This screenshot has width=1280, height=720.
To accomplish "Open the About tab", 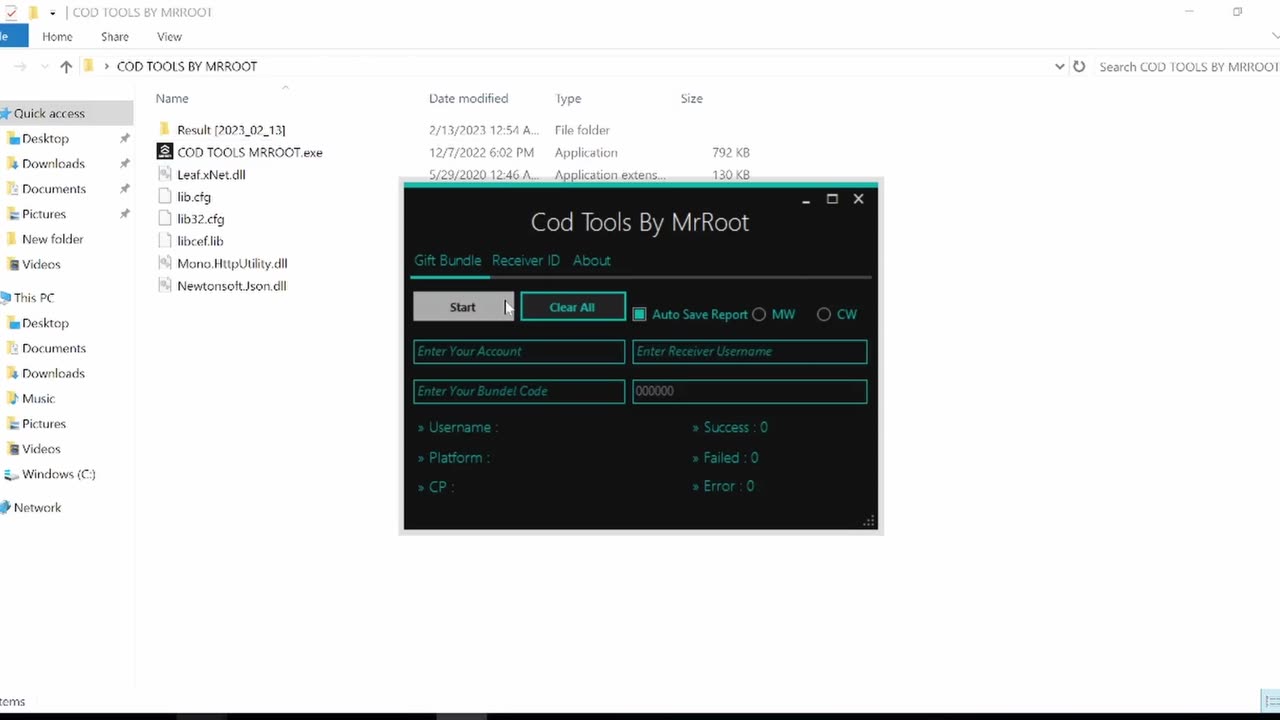I will [592, 260].
